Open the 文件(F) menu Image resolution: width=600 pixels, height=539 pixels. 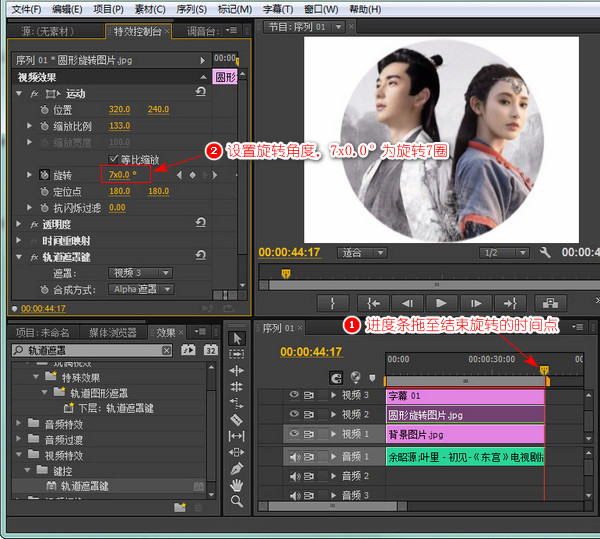(26, 9)
